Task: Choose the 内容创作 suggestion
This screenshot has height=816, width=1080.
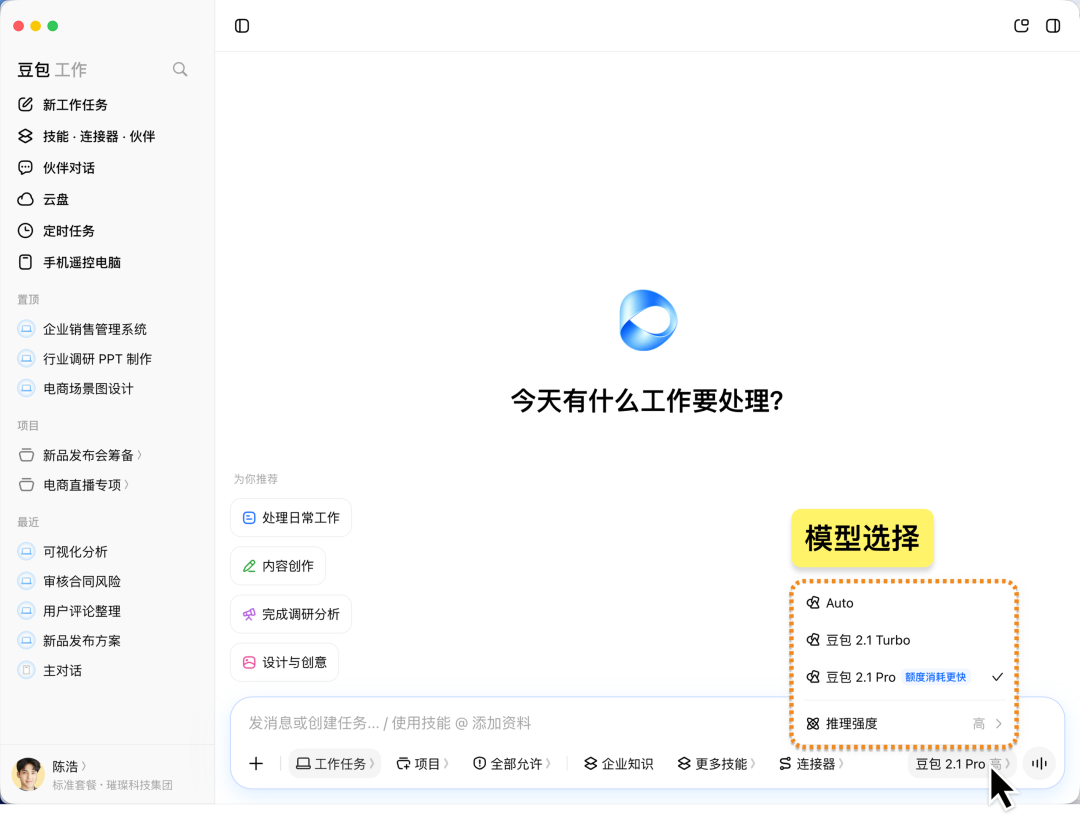Action: 278,566
